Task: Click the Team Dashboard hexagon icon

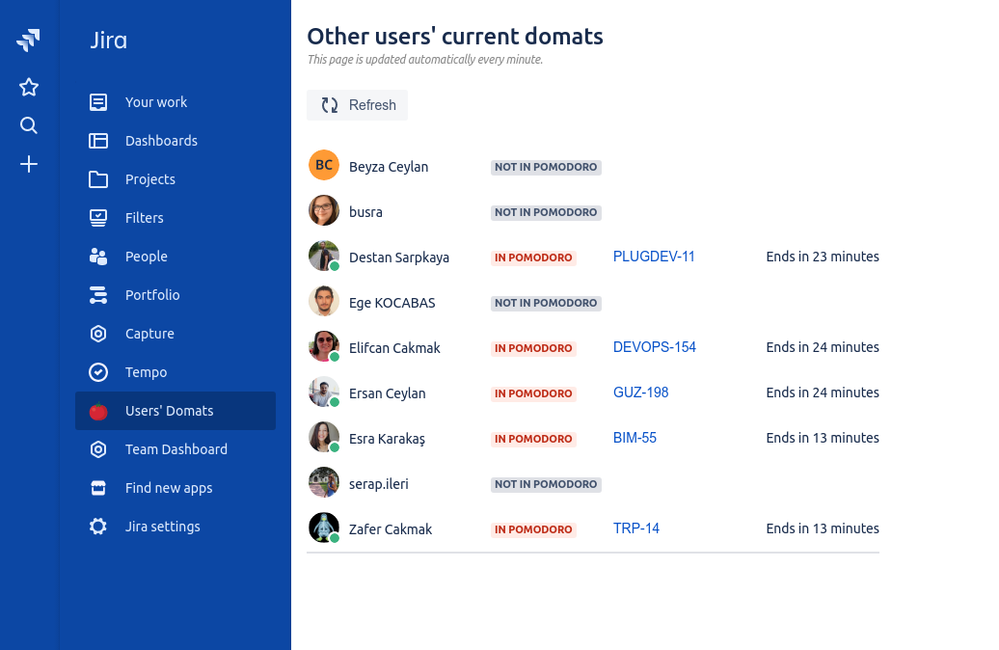Action: 98,449
